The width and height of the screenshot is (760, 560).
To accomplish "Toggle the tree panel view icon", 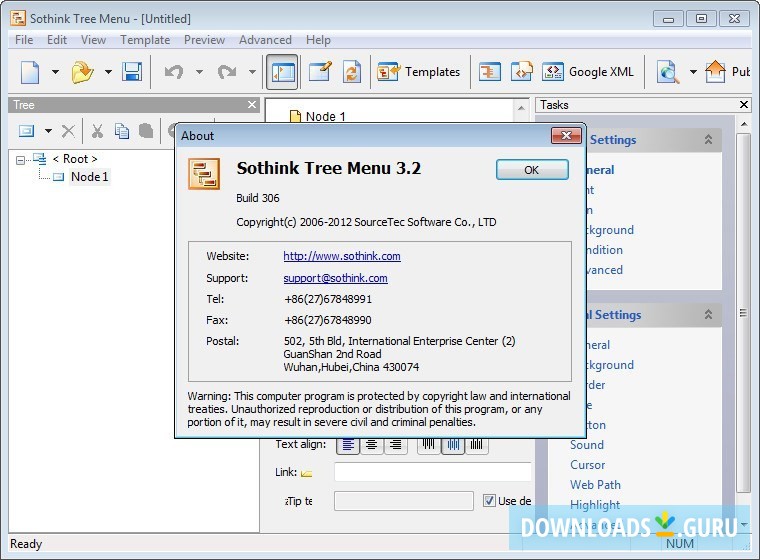I will (x=282, y=72).
